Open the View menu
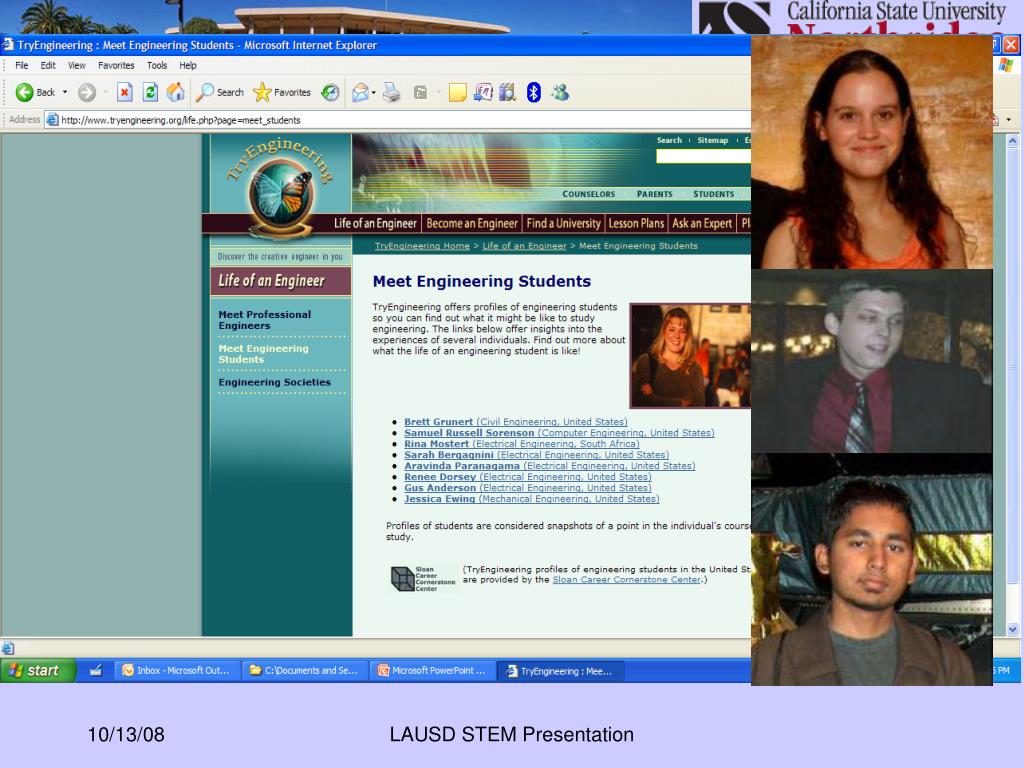Screen dimensions: 1024x768 point(76,65)
